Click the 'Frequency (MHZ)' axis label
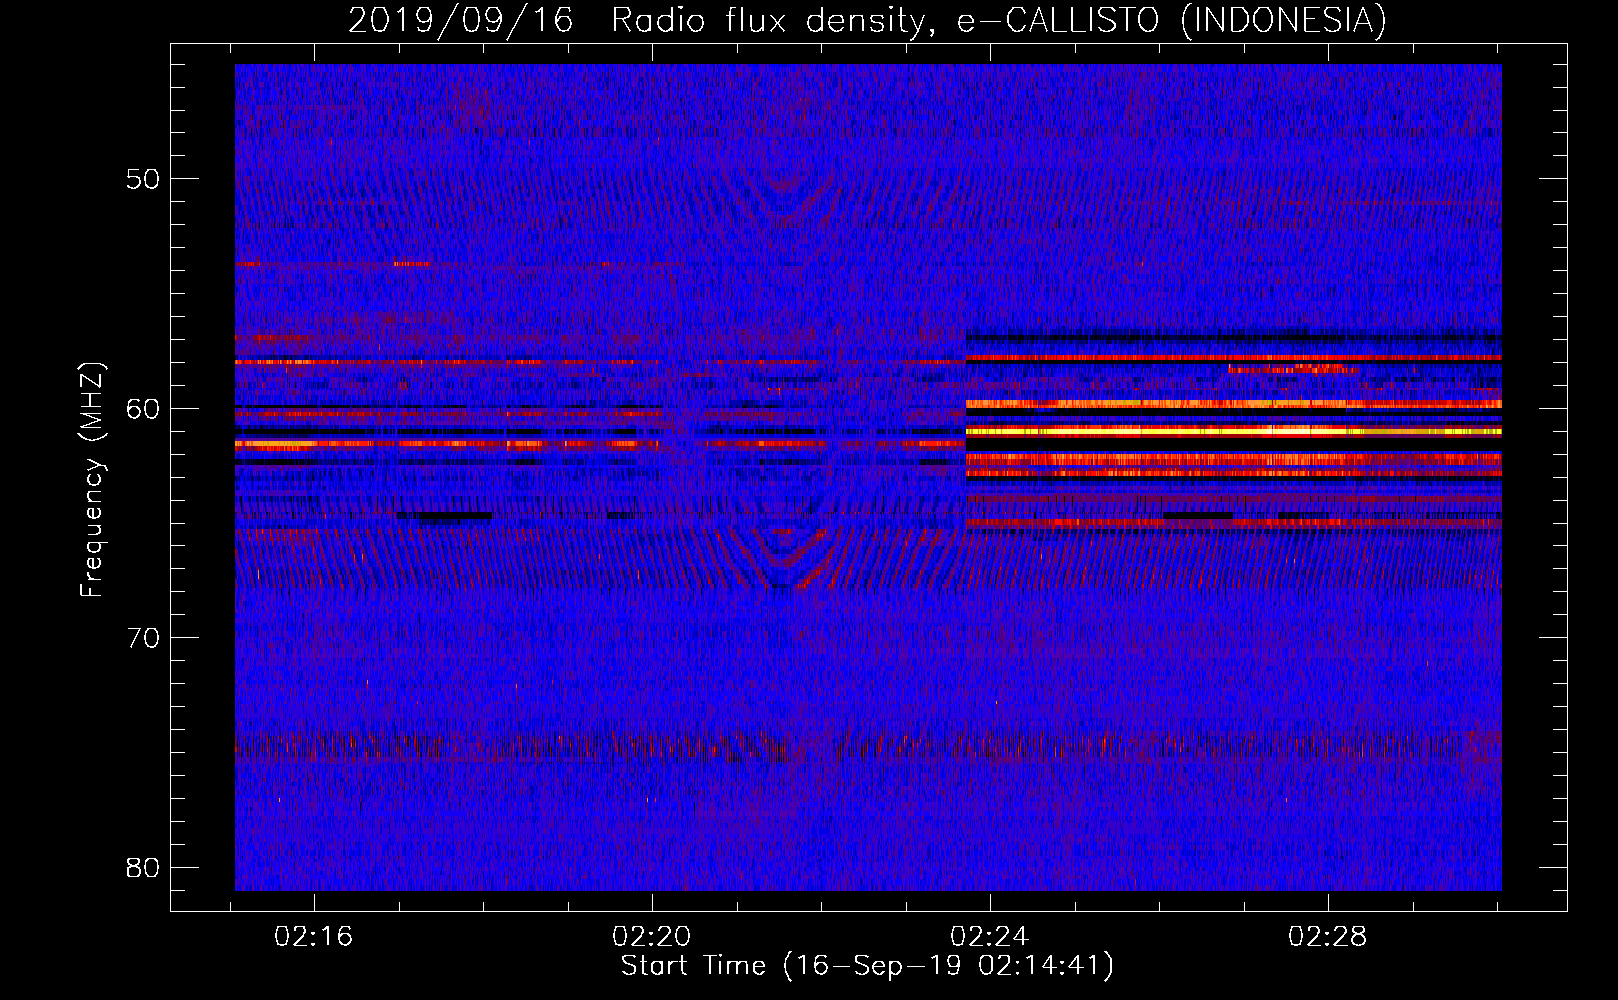 coord(92,480)
